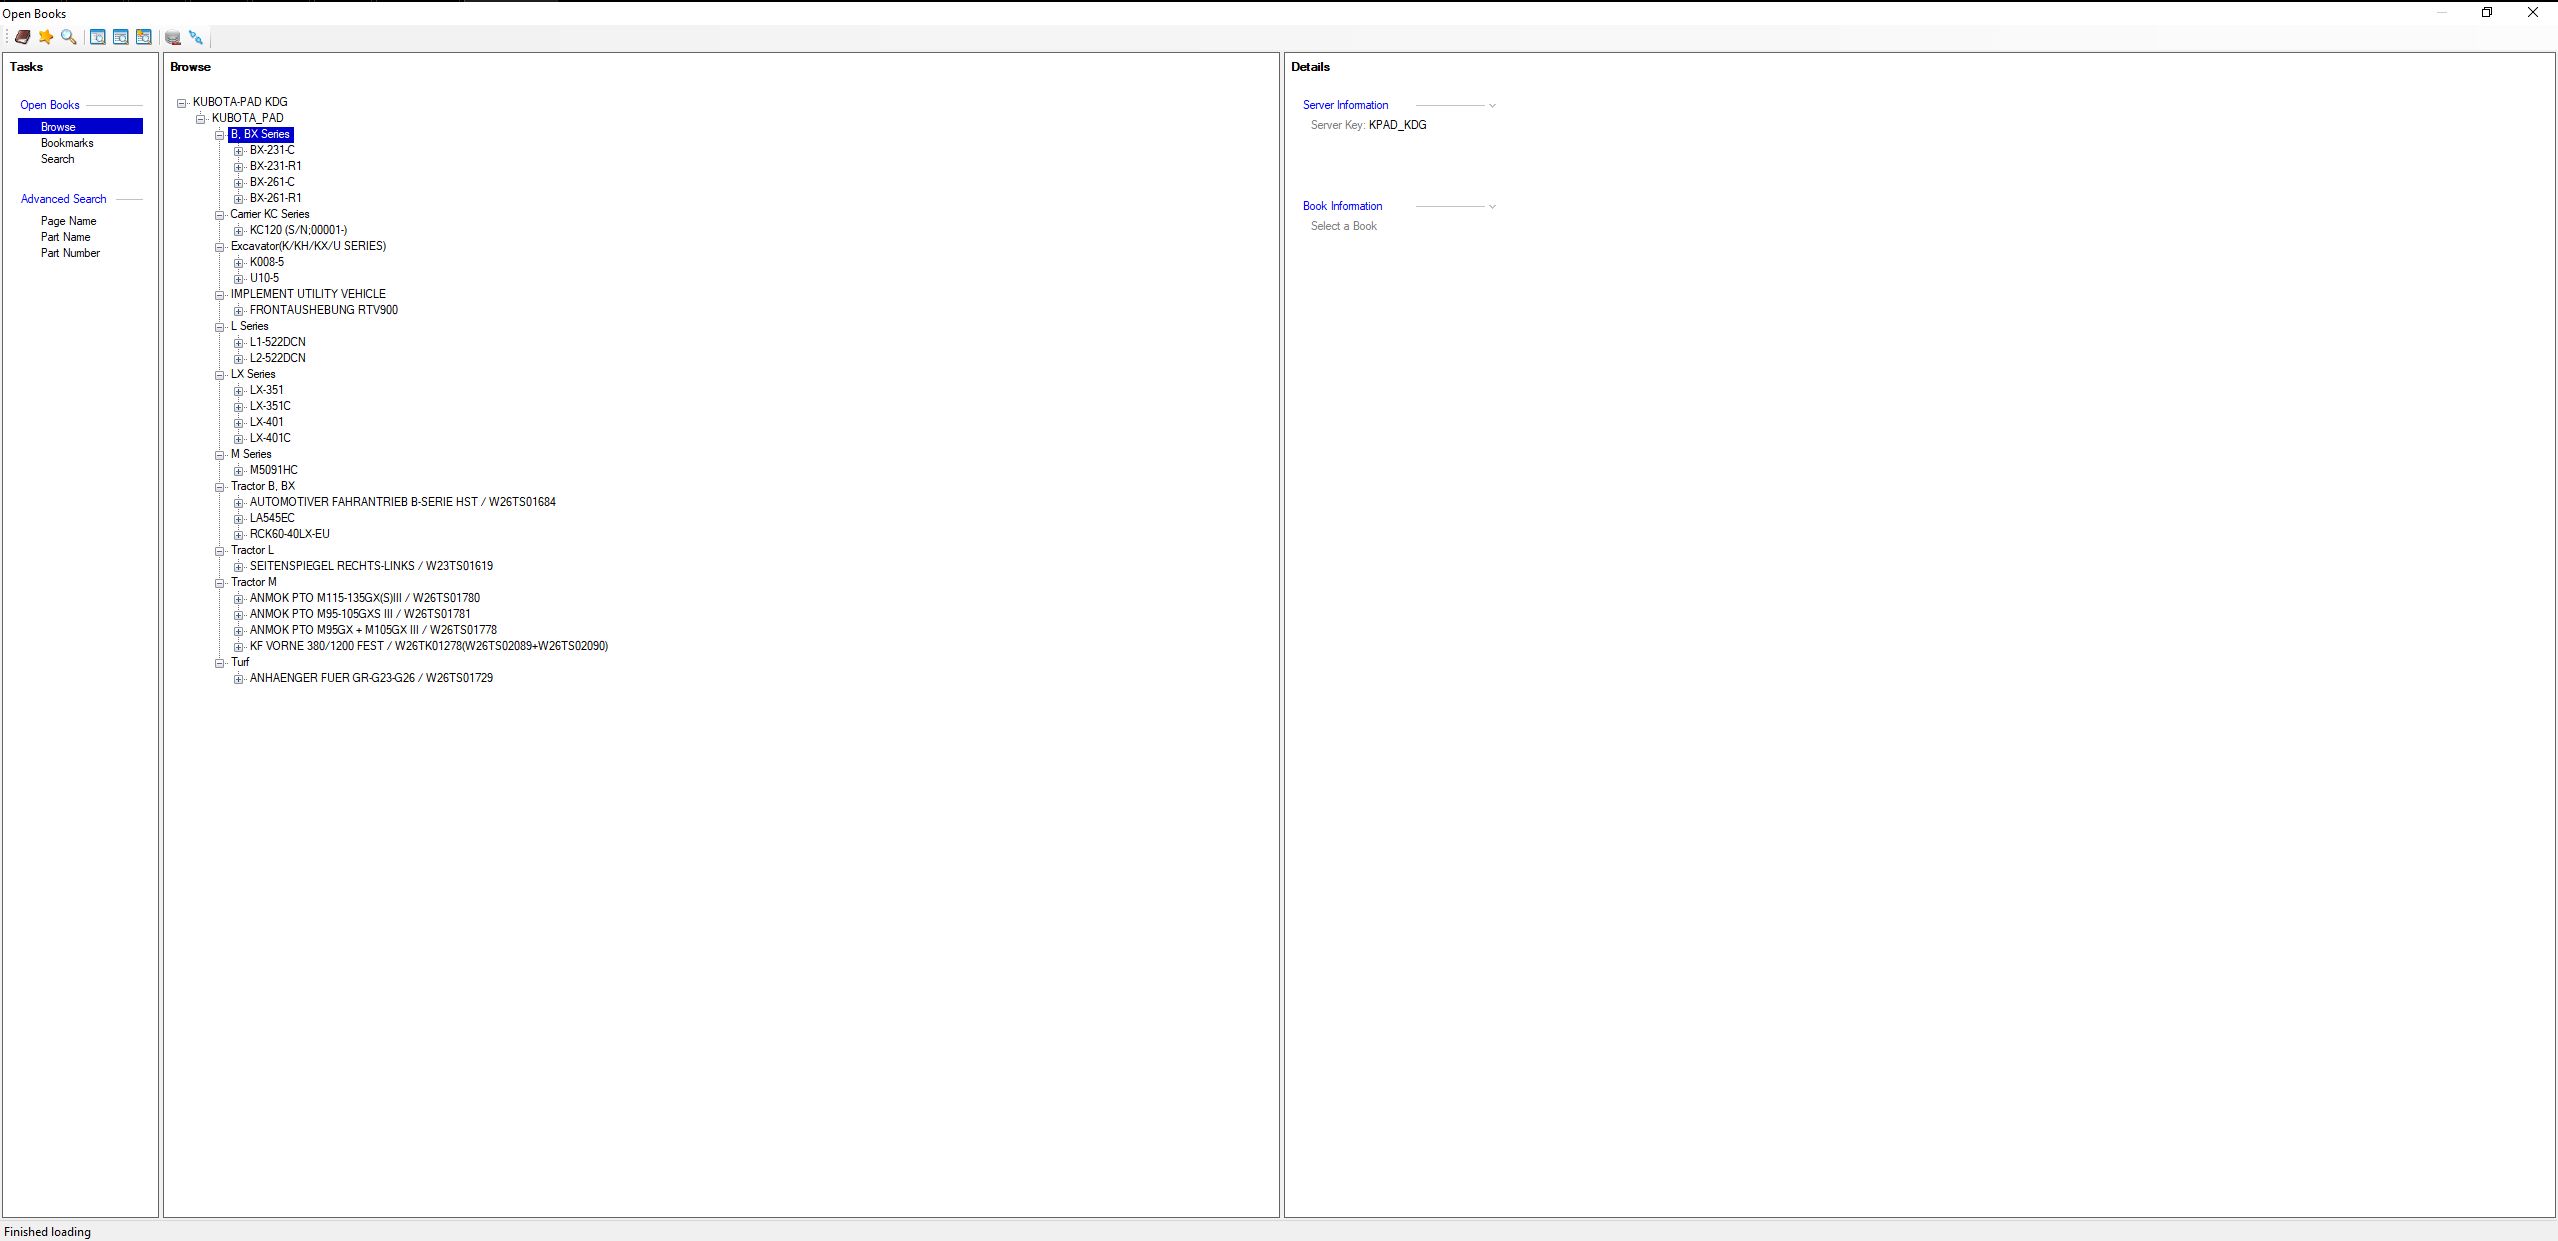This screenshot has width=2558, height=1241.
Task: Select the BX-261-C book
Action: click(272, 182)
